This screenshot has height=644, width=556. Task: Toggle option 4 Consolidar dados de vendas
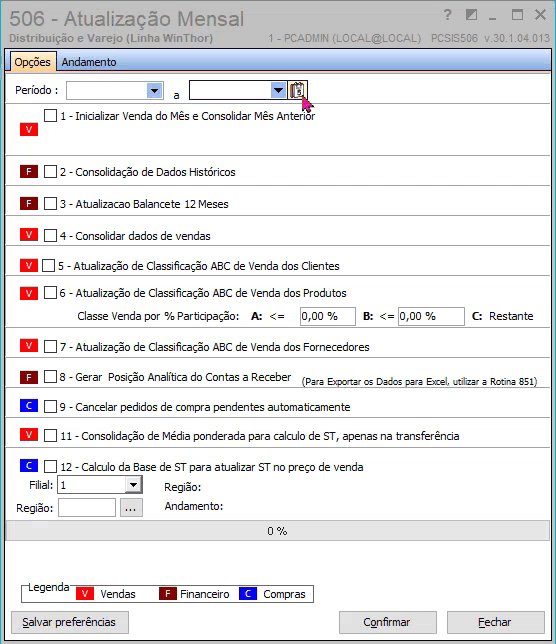point(51,236)
